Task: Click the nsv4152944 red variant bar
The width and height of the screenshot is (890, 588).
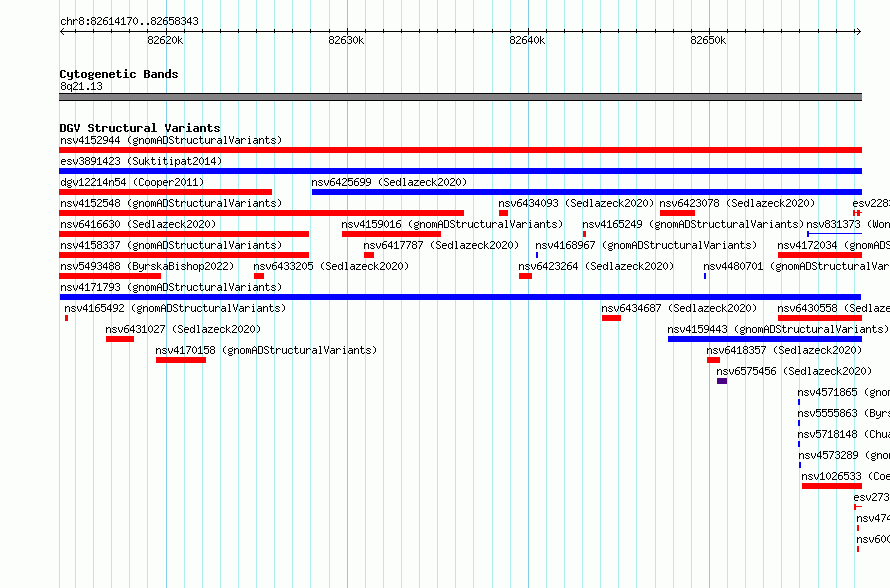Action: (460, 150)
